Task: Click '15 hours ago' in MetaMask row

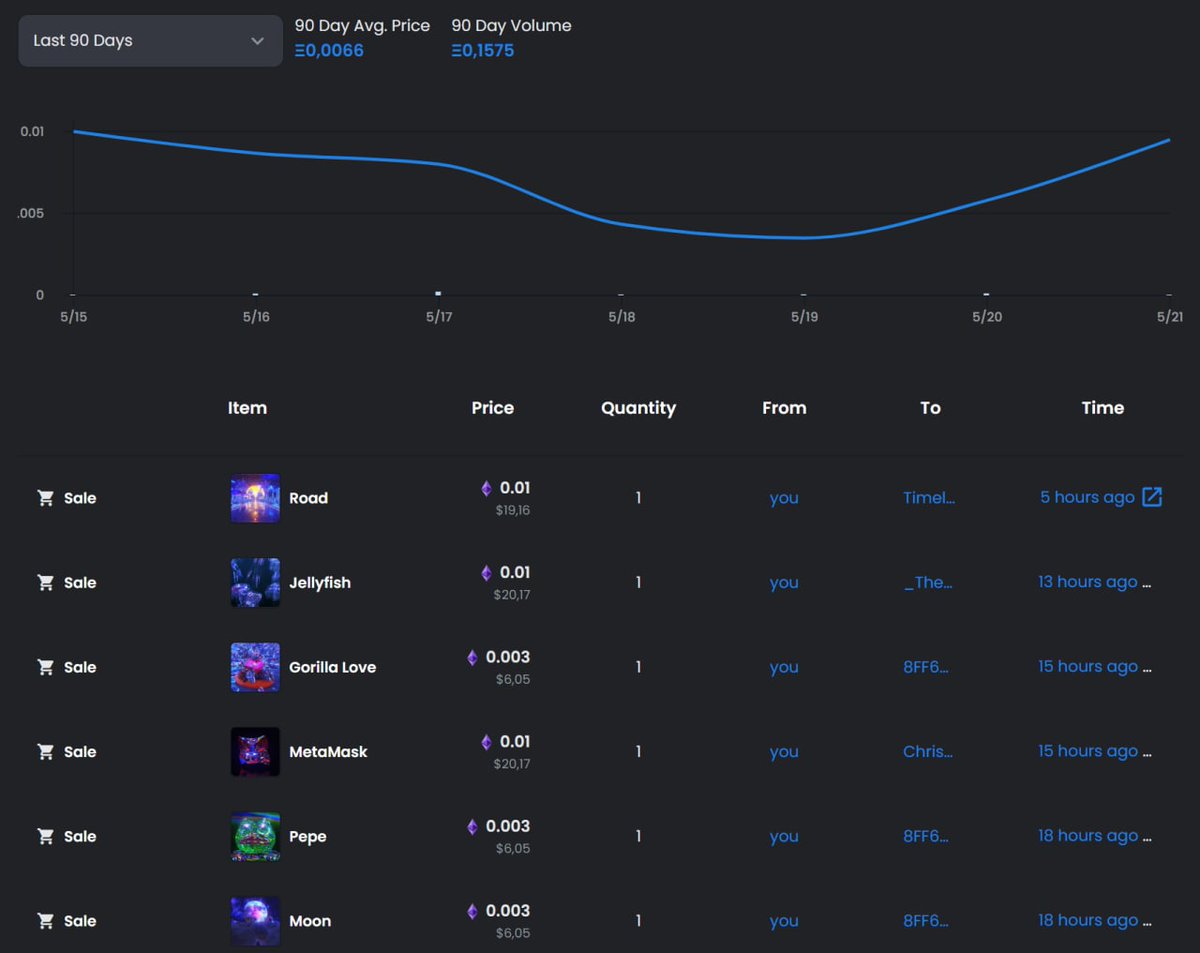Action: (1088, 751)
